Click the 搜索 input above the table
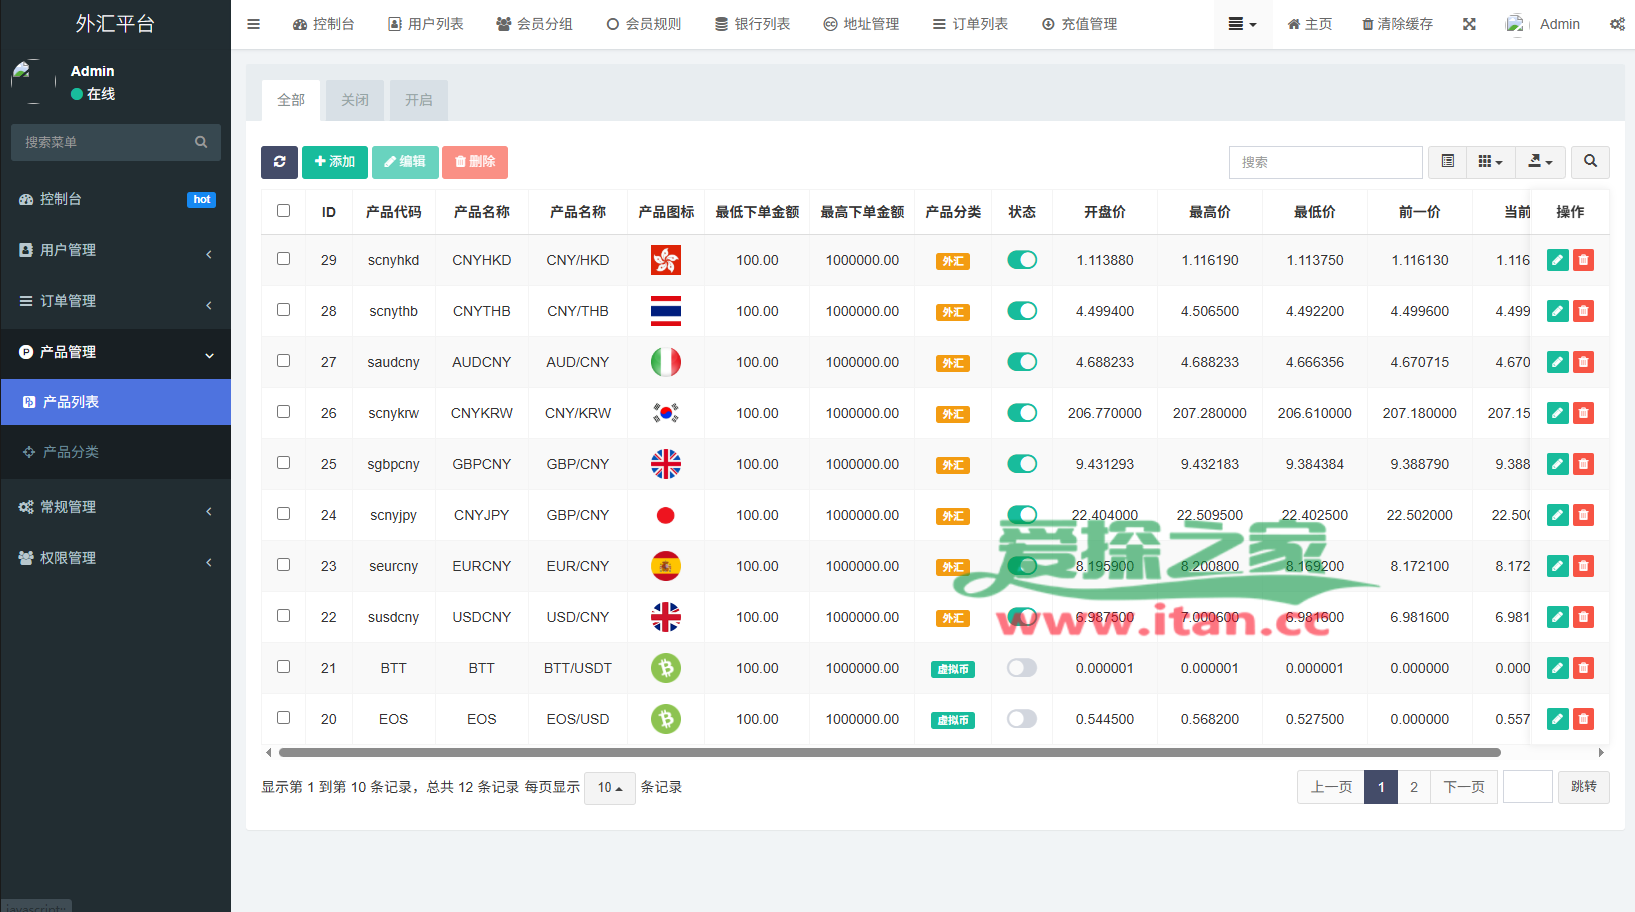This screenshot has width=1635, height=912. click(x=1325, y=162)
